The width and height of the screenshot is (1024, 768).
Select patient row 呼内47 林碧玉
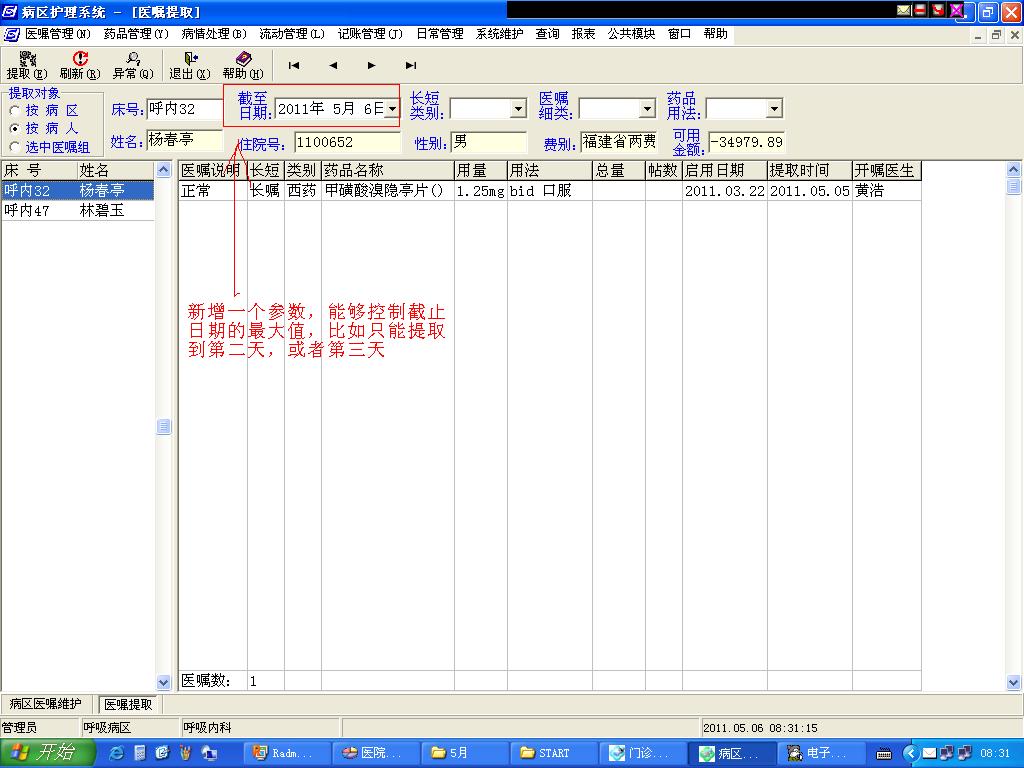coord(78,210)
